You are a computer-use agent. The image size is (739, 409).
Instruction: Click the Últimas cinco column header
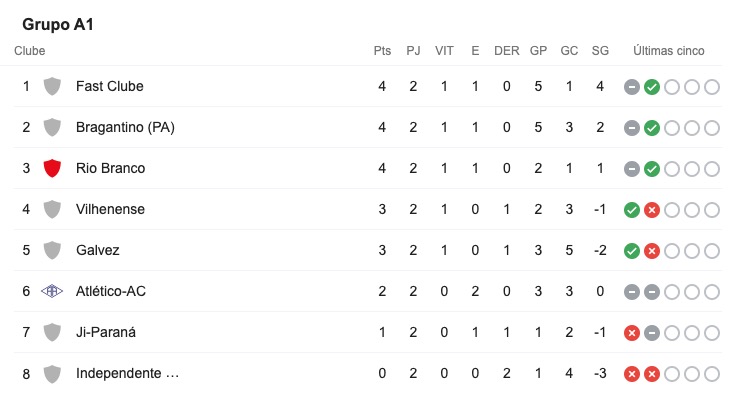pyautogui.click(x=669, y=51)
